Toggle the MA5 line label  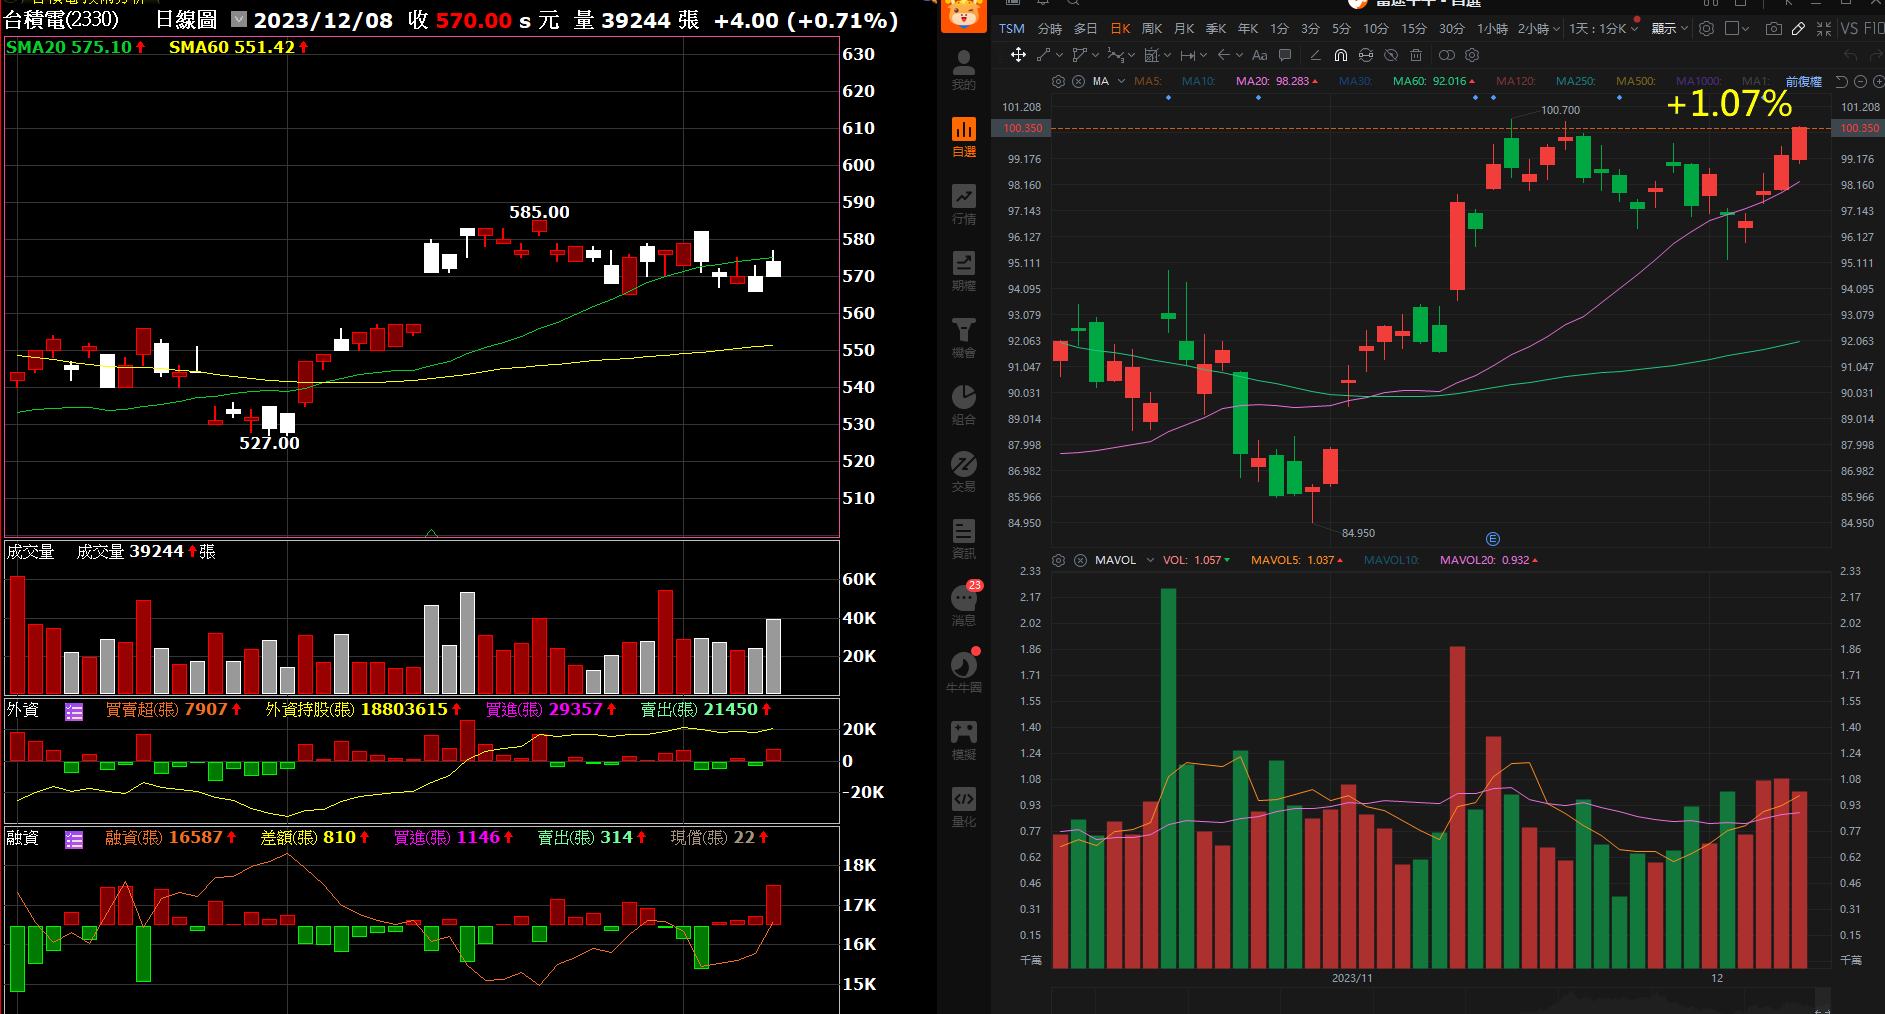[x=1148, y=81]
